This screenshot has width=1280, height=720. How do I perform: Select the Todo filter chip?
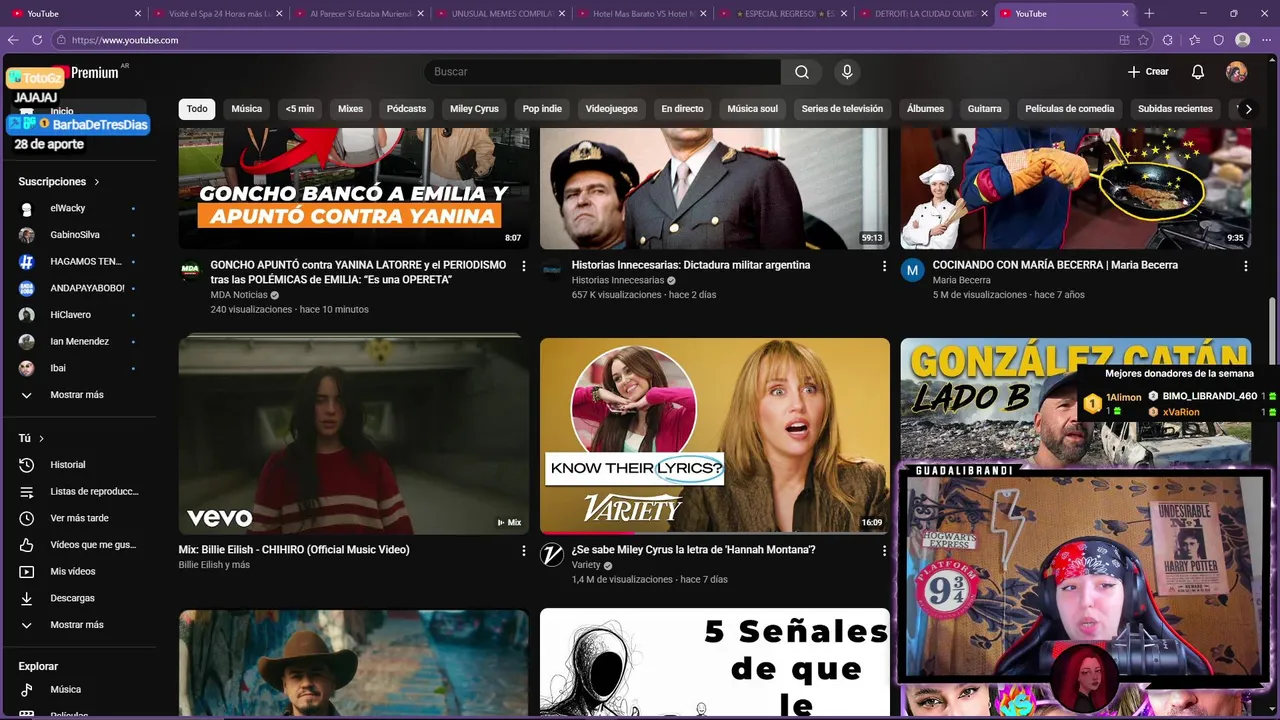[x=197, y=109]
